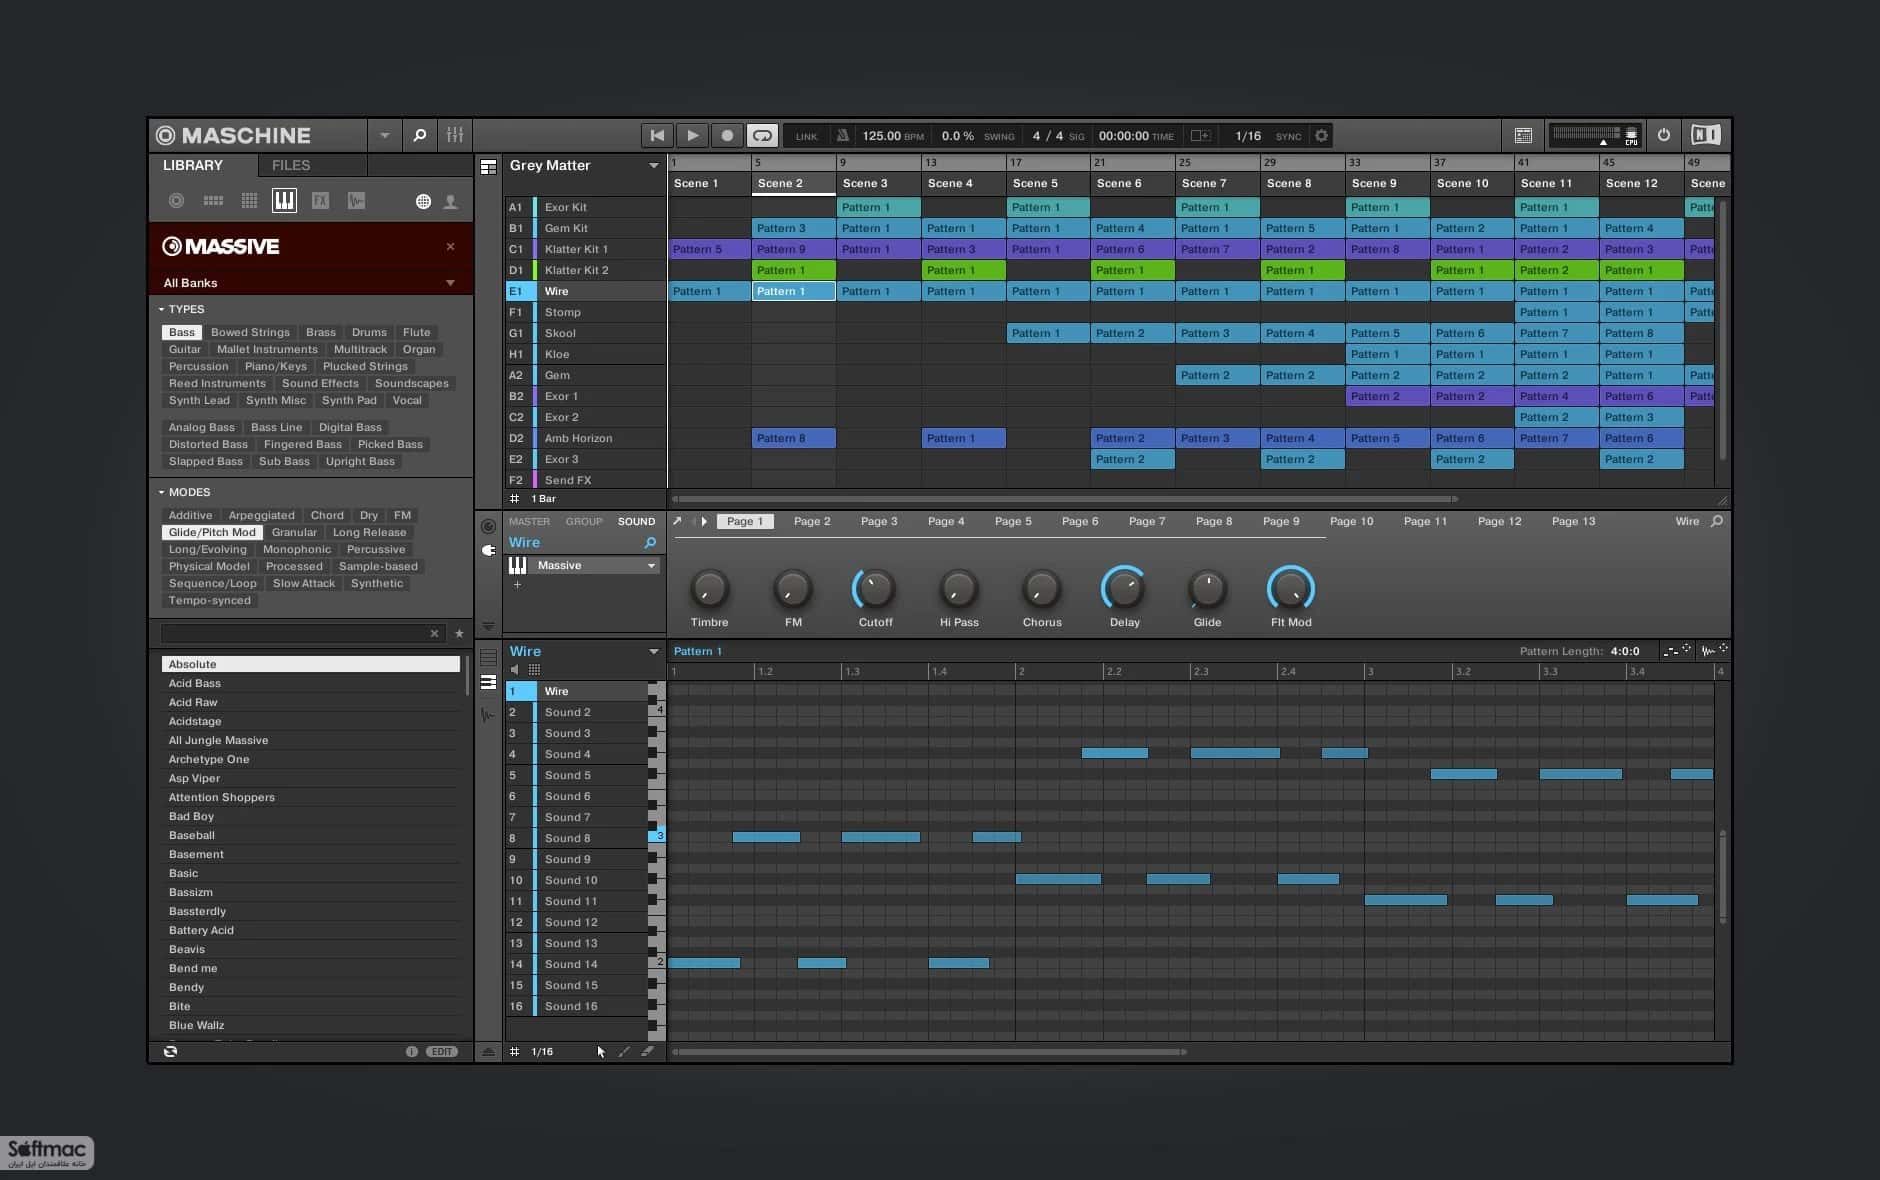Click the arranger view icon beside Grey Matter
Viewport: 1880px width, 1180px height.
point(488,167)
